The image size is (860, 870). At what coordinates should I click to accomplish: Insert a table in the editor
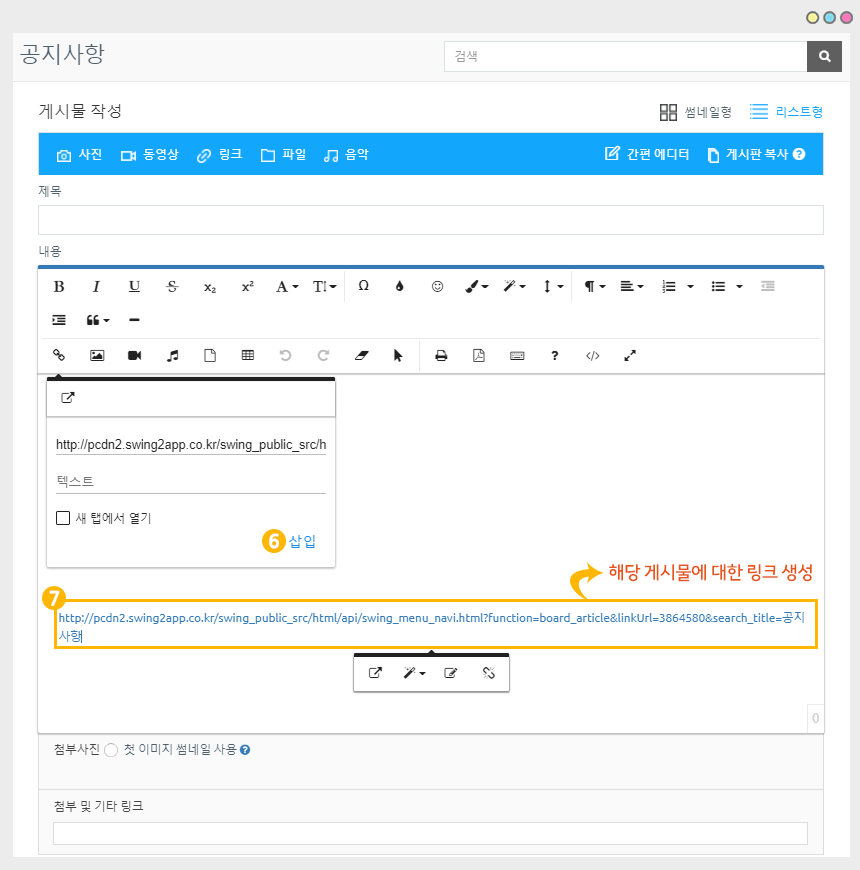(247, 355)
